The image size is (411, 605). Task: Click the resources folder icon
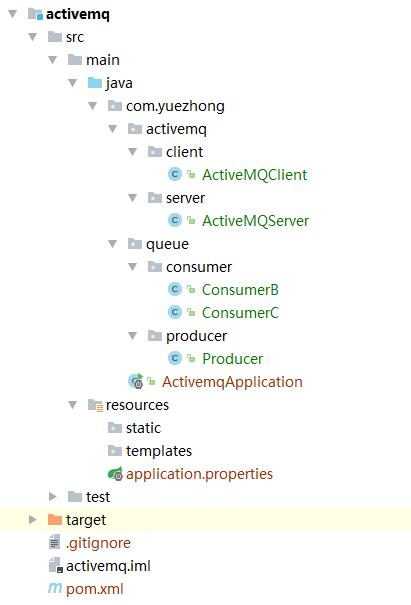[95, 405]
